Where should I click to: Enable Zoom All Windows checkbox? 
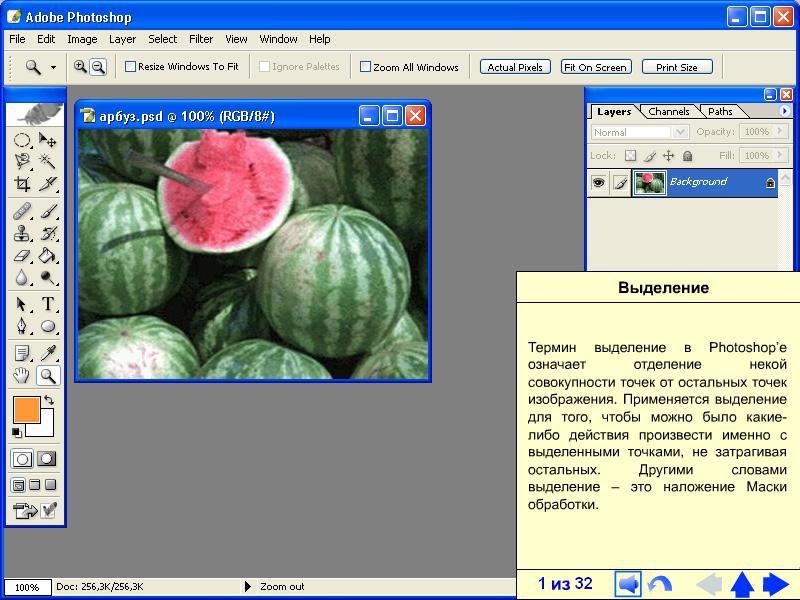365,67
